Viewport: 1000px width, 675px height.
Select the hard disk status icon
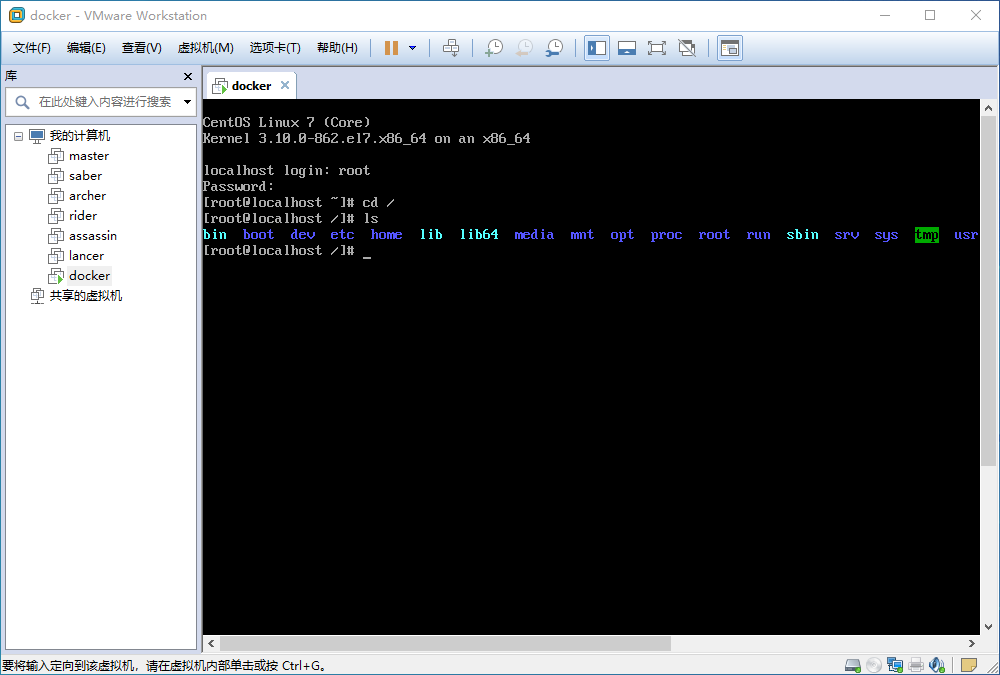(853, 664)
